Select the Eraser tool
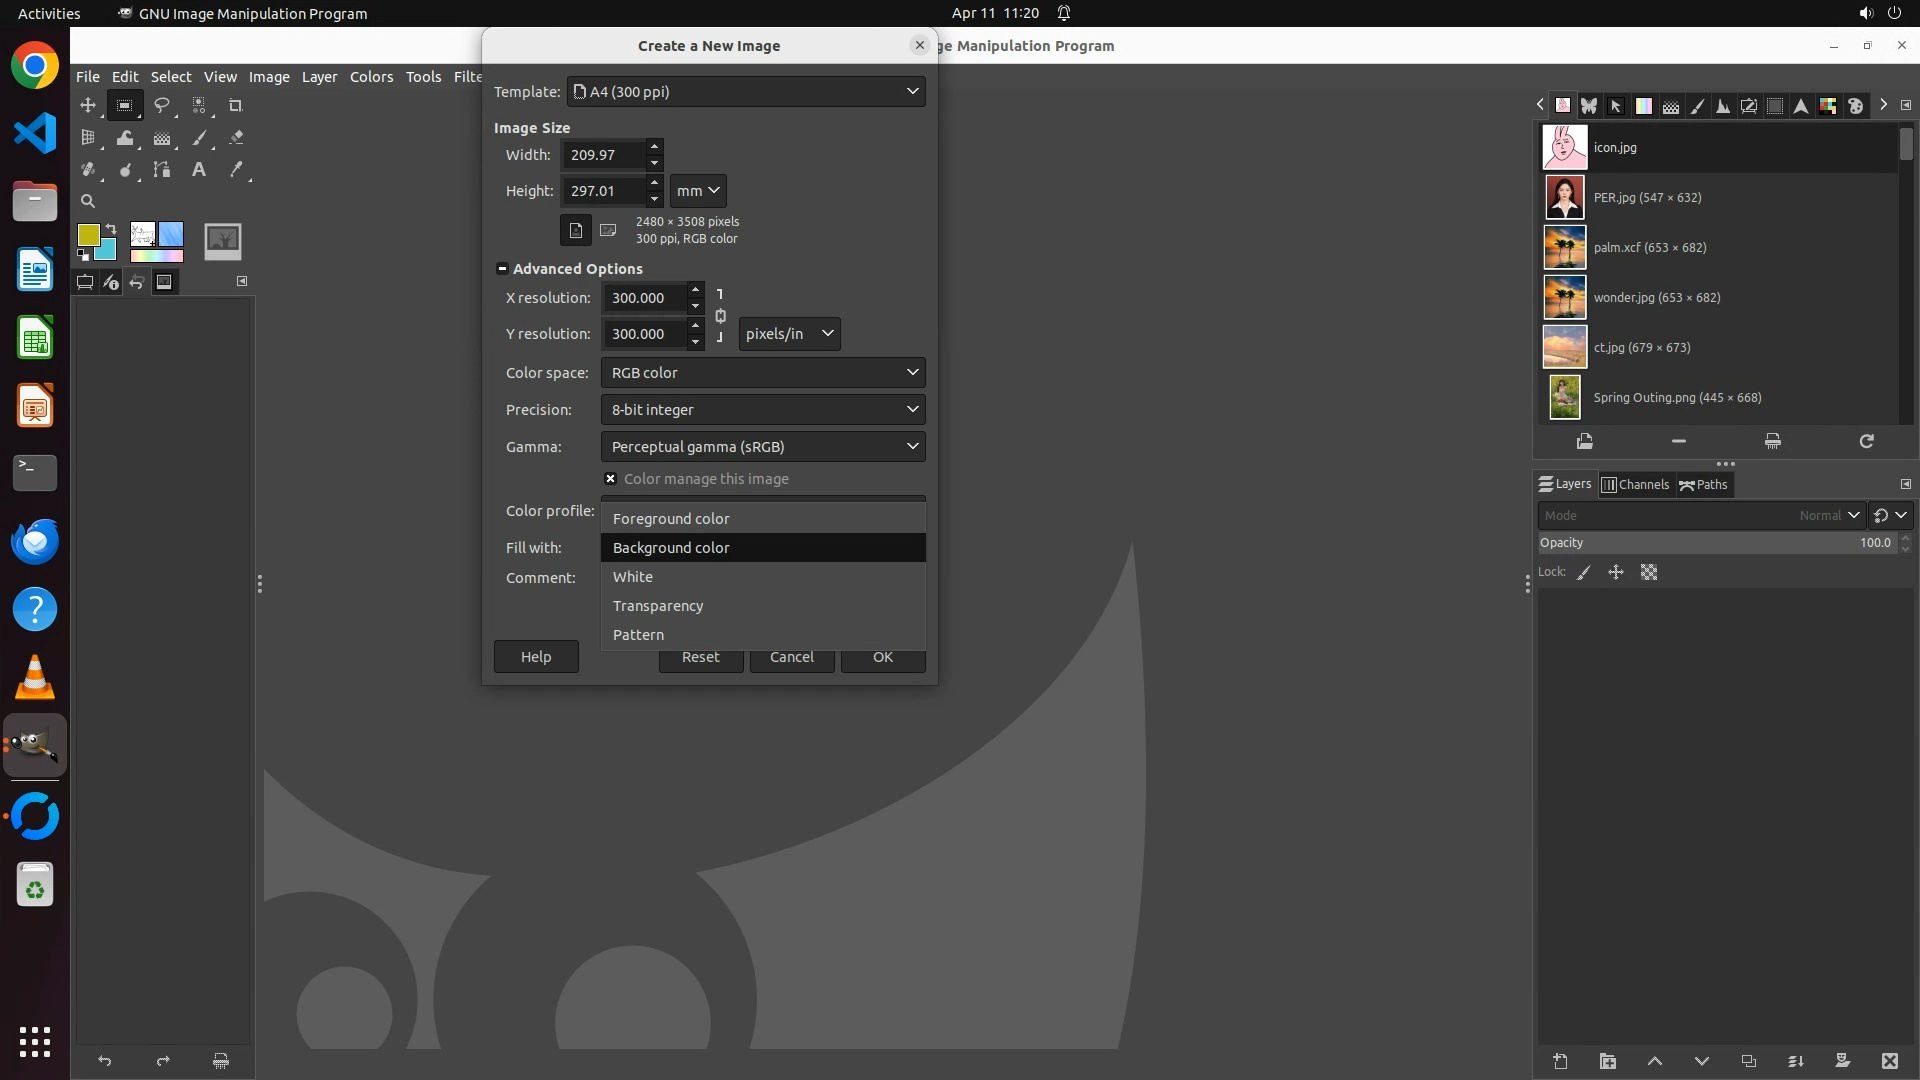This screenshot has width=1920, height=1080. click(236, 138)
